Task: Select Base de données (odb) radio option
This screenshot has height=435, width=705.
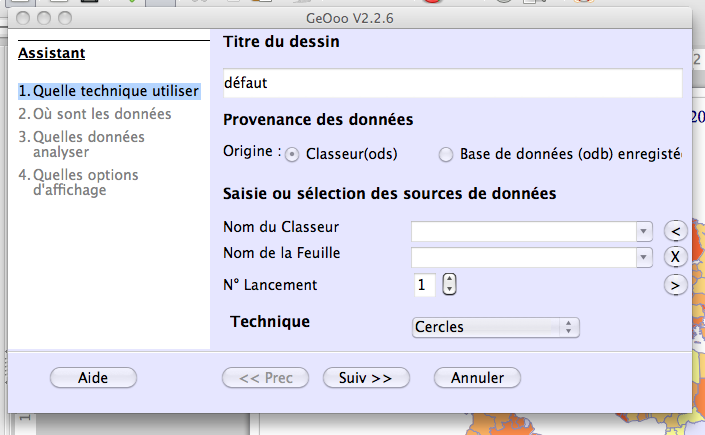Action: pos(446,155)
